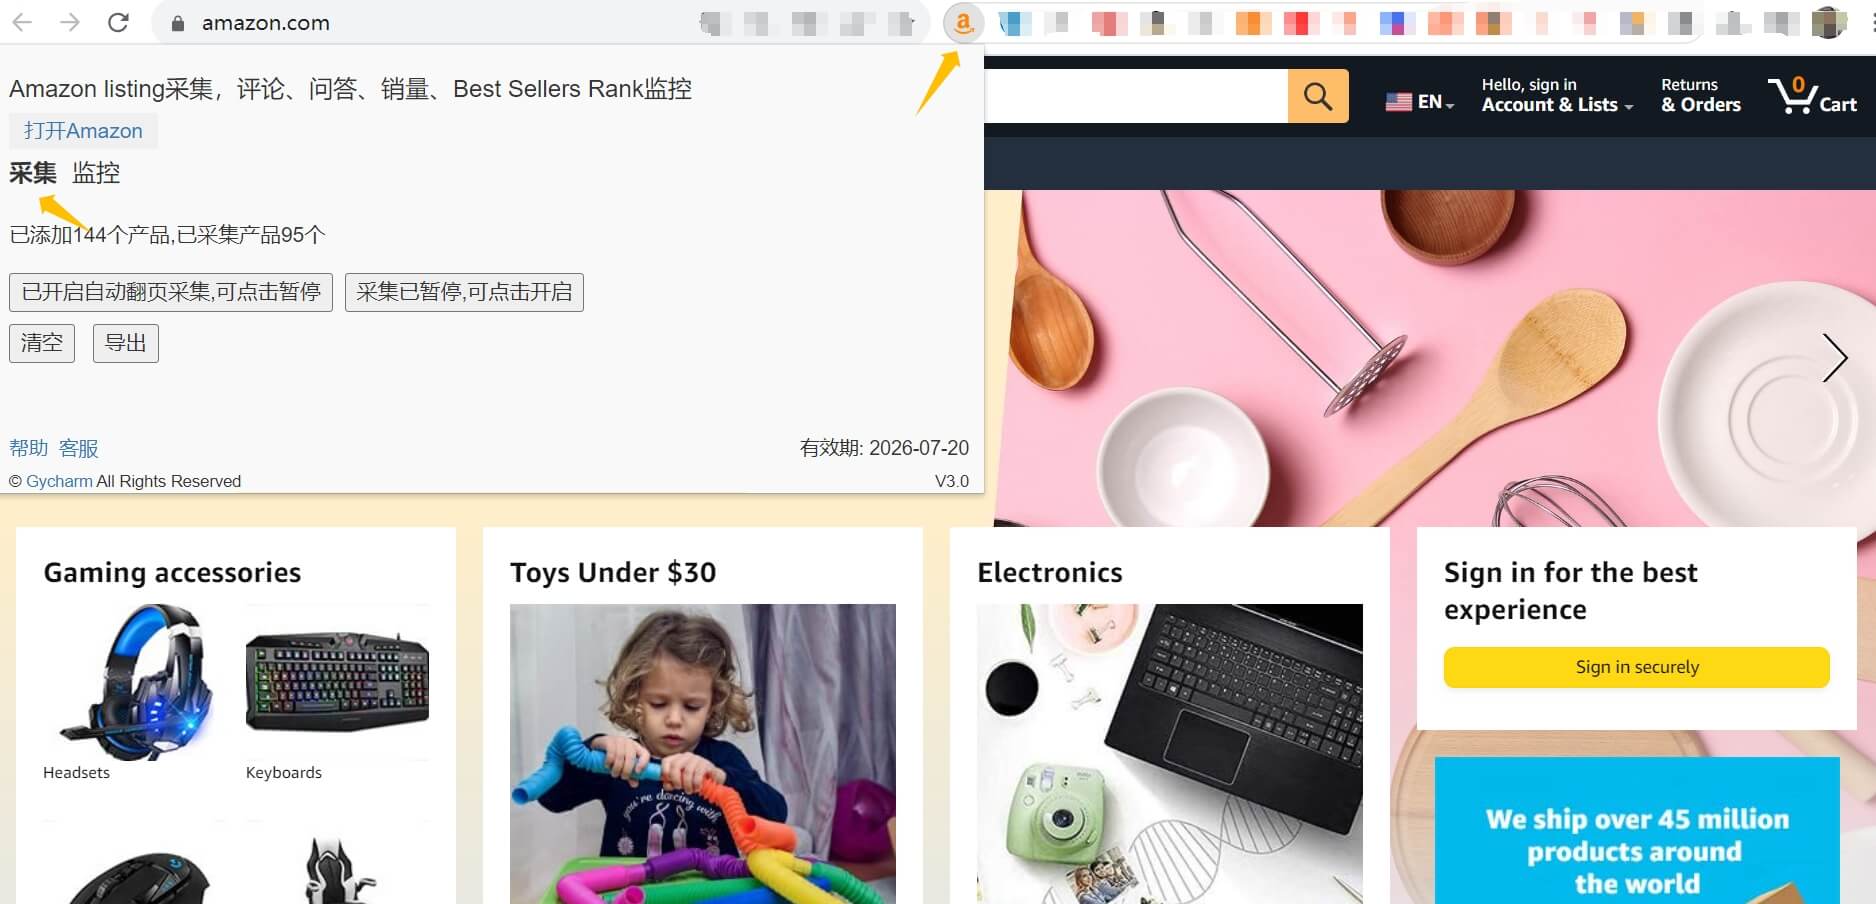Open the shopping Cart icon
The width and height of the screenshot is (1876, 904).
1812,97
